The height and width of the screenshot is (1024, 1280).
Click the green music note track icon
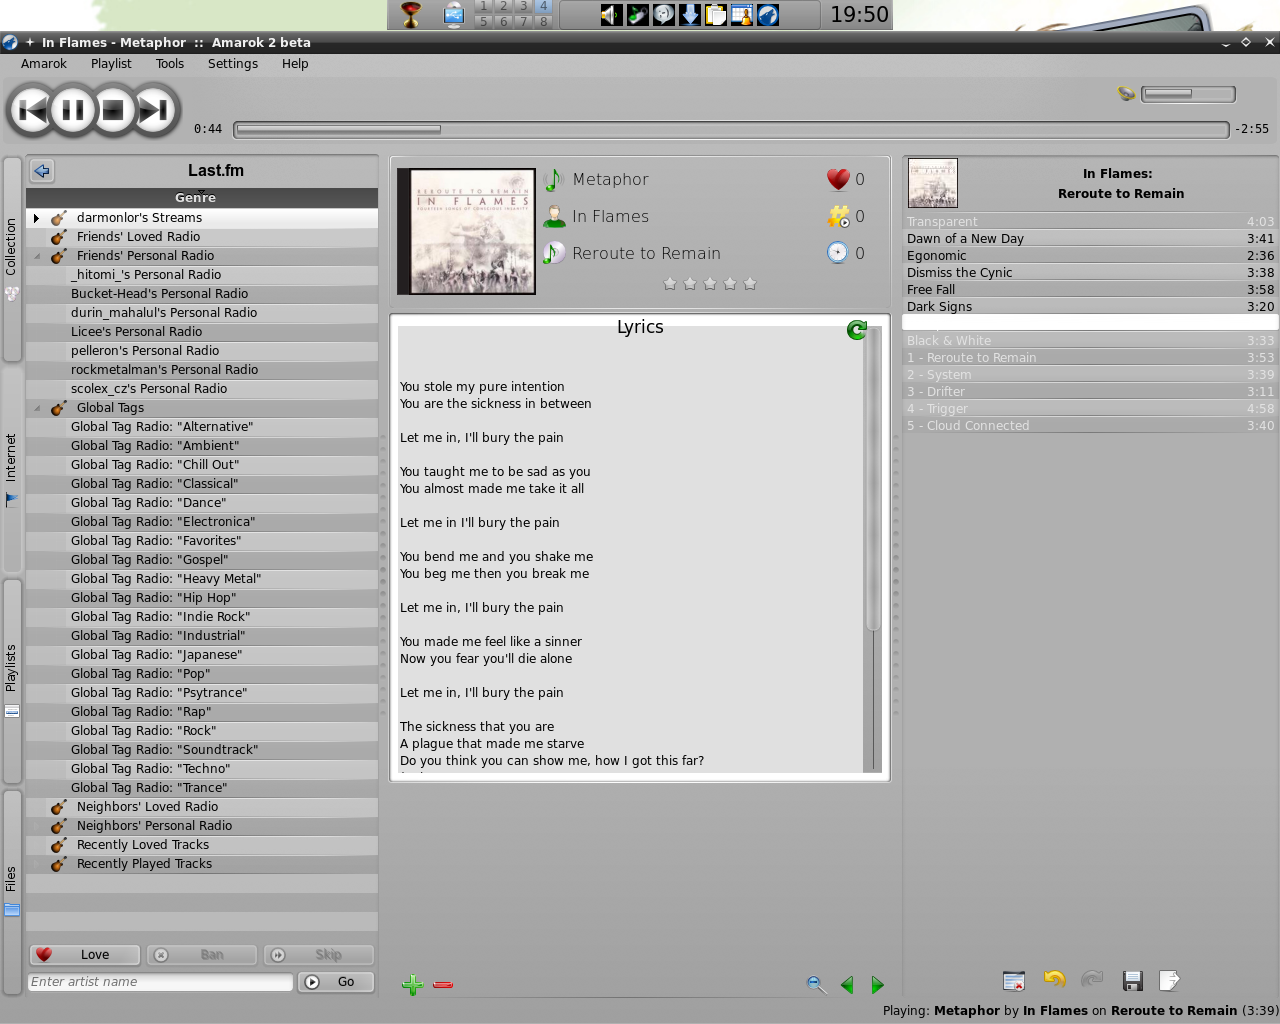(554, 180)
